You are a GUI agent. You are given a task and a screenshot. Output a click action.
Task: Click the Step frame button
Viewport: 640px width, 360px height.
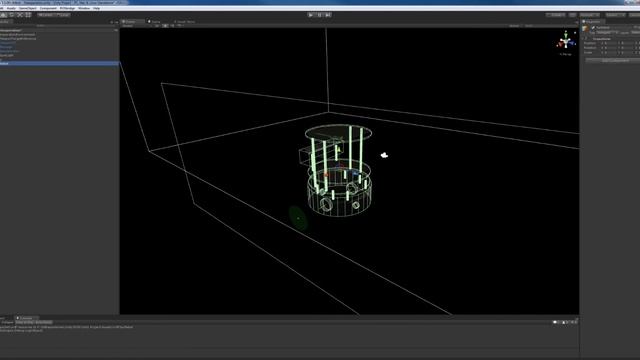pos(328,15)
